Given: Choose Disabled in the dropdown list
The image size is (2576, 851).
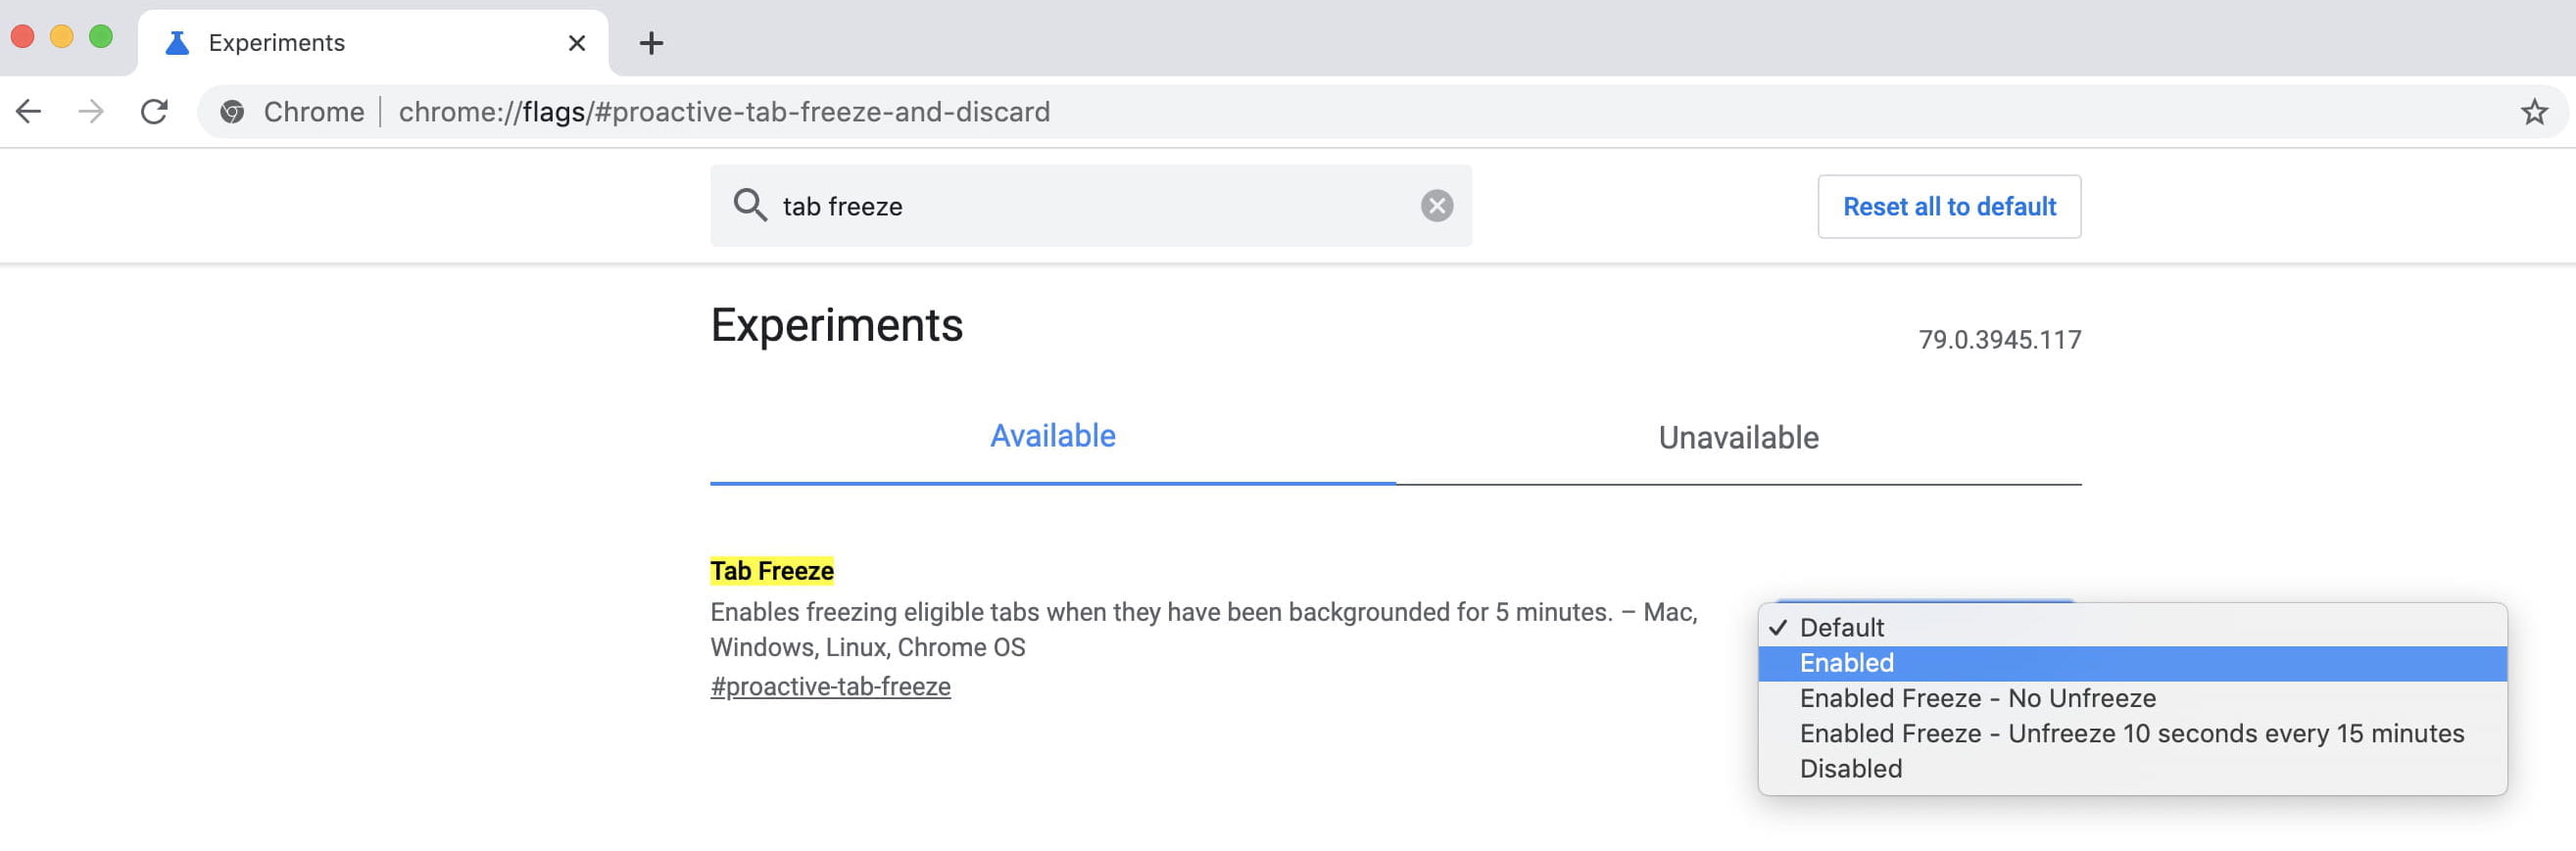Looking at the screenshot, I should [x=2132, y=768].
